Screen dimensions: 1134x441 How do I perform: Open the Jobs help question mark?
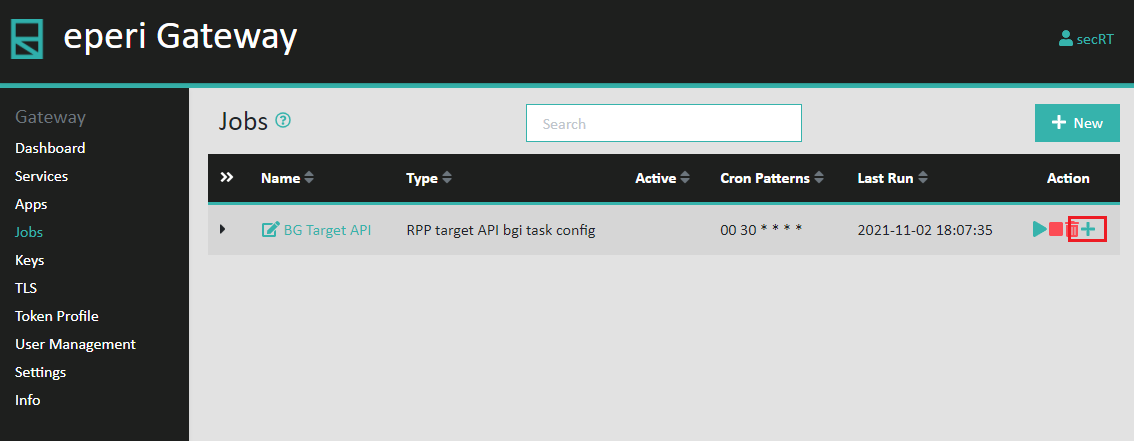(284, 120)
